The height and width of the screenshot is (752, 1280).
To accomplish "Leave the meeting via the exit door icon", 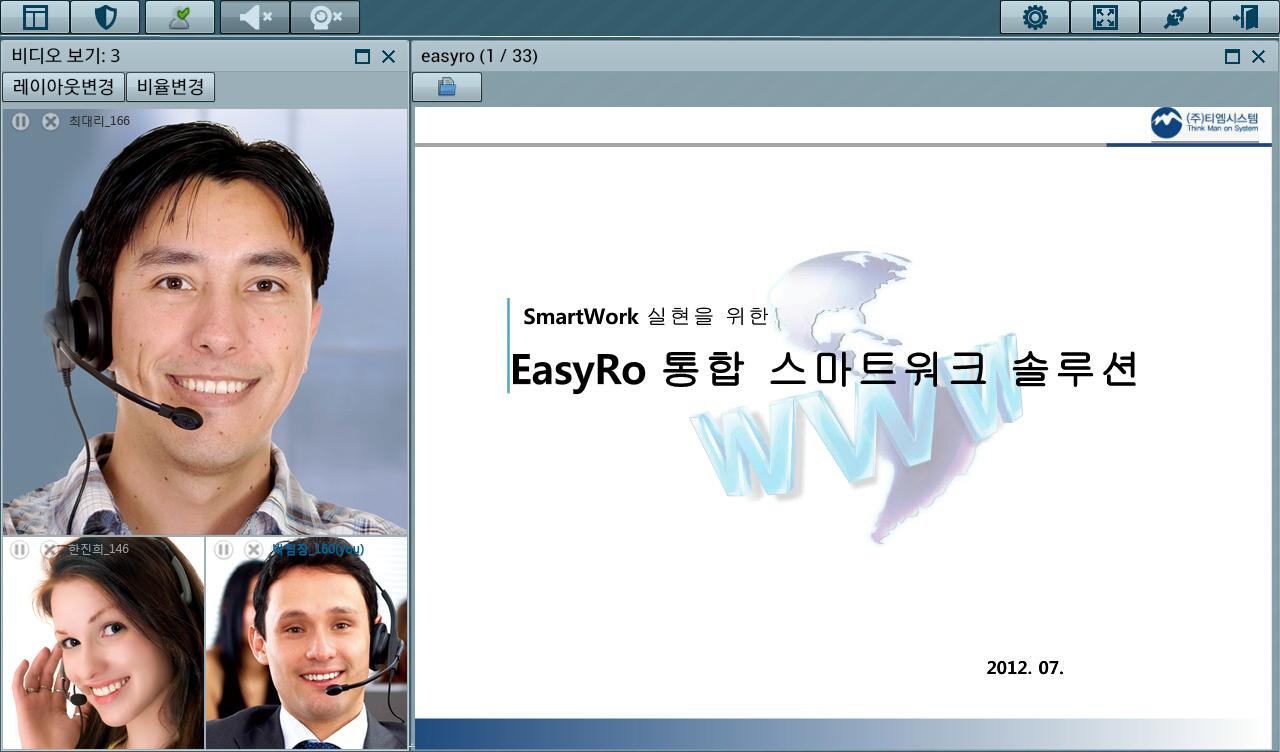I will tap(1245, 17).
